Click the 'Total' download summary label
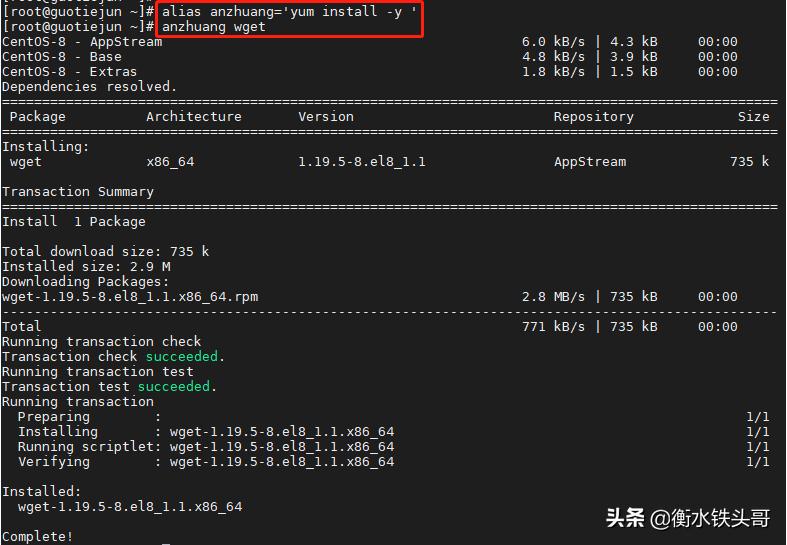The width and height of the screenshot is (787, 545). point(22,327)
